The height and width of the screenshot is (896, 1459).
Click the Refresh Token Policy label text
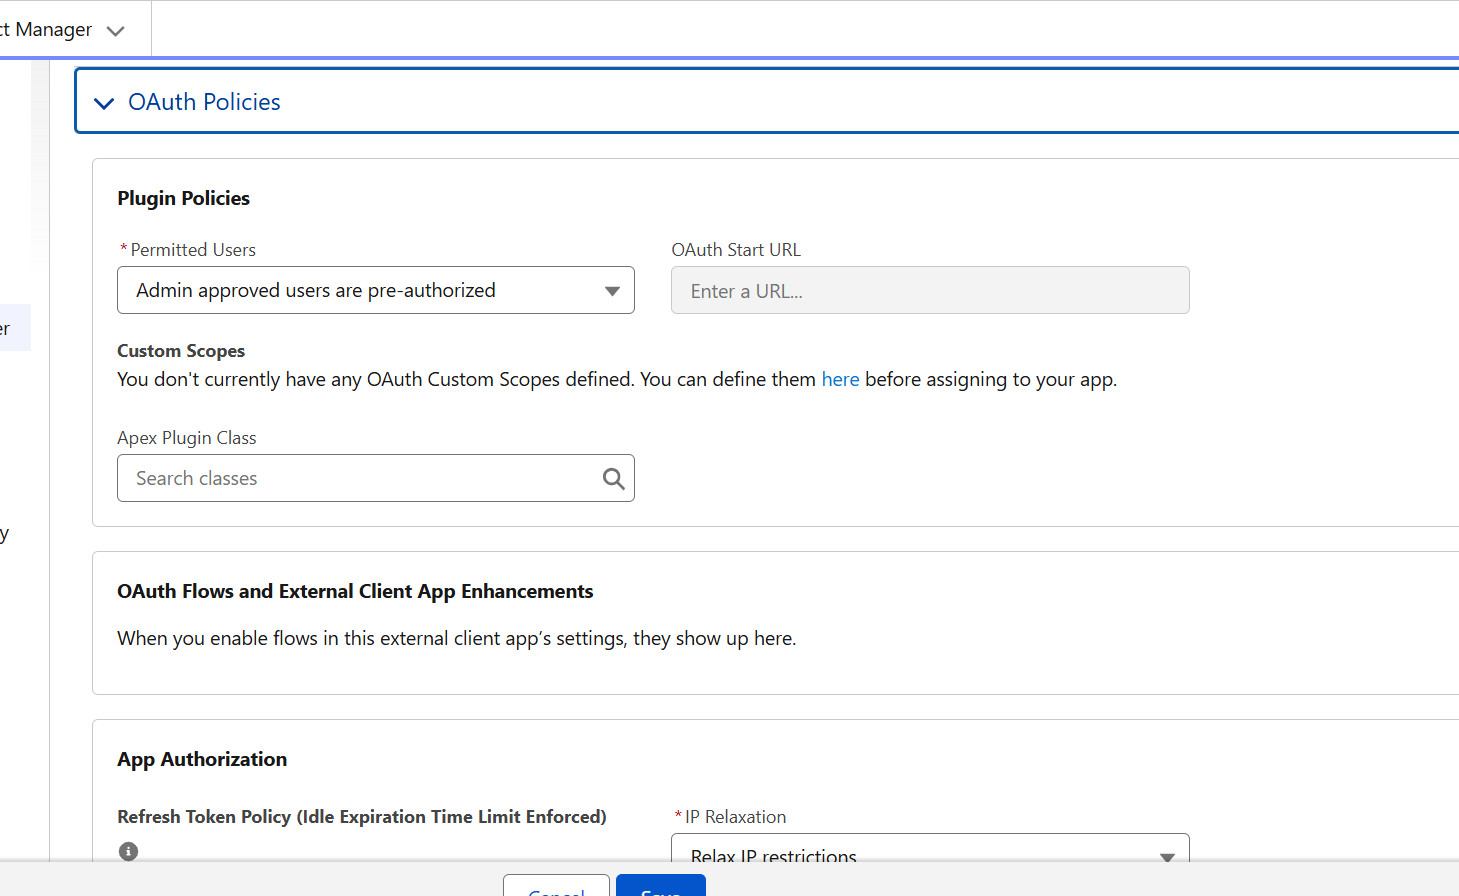[x=362, y=817]
